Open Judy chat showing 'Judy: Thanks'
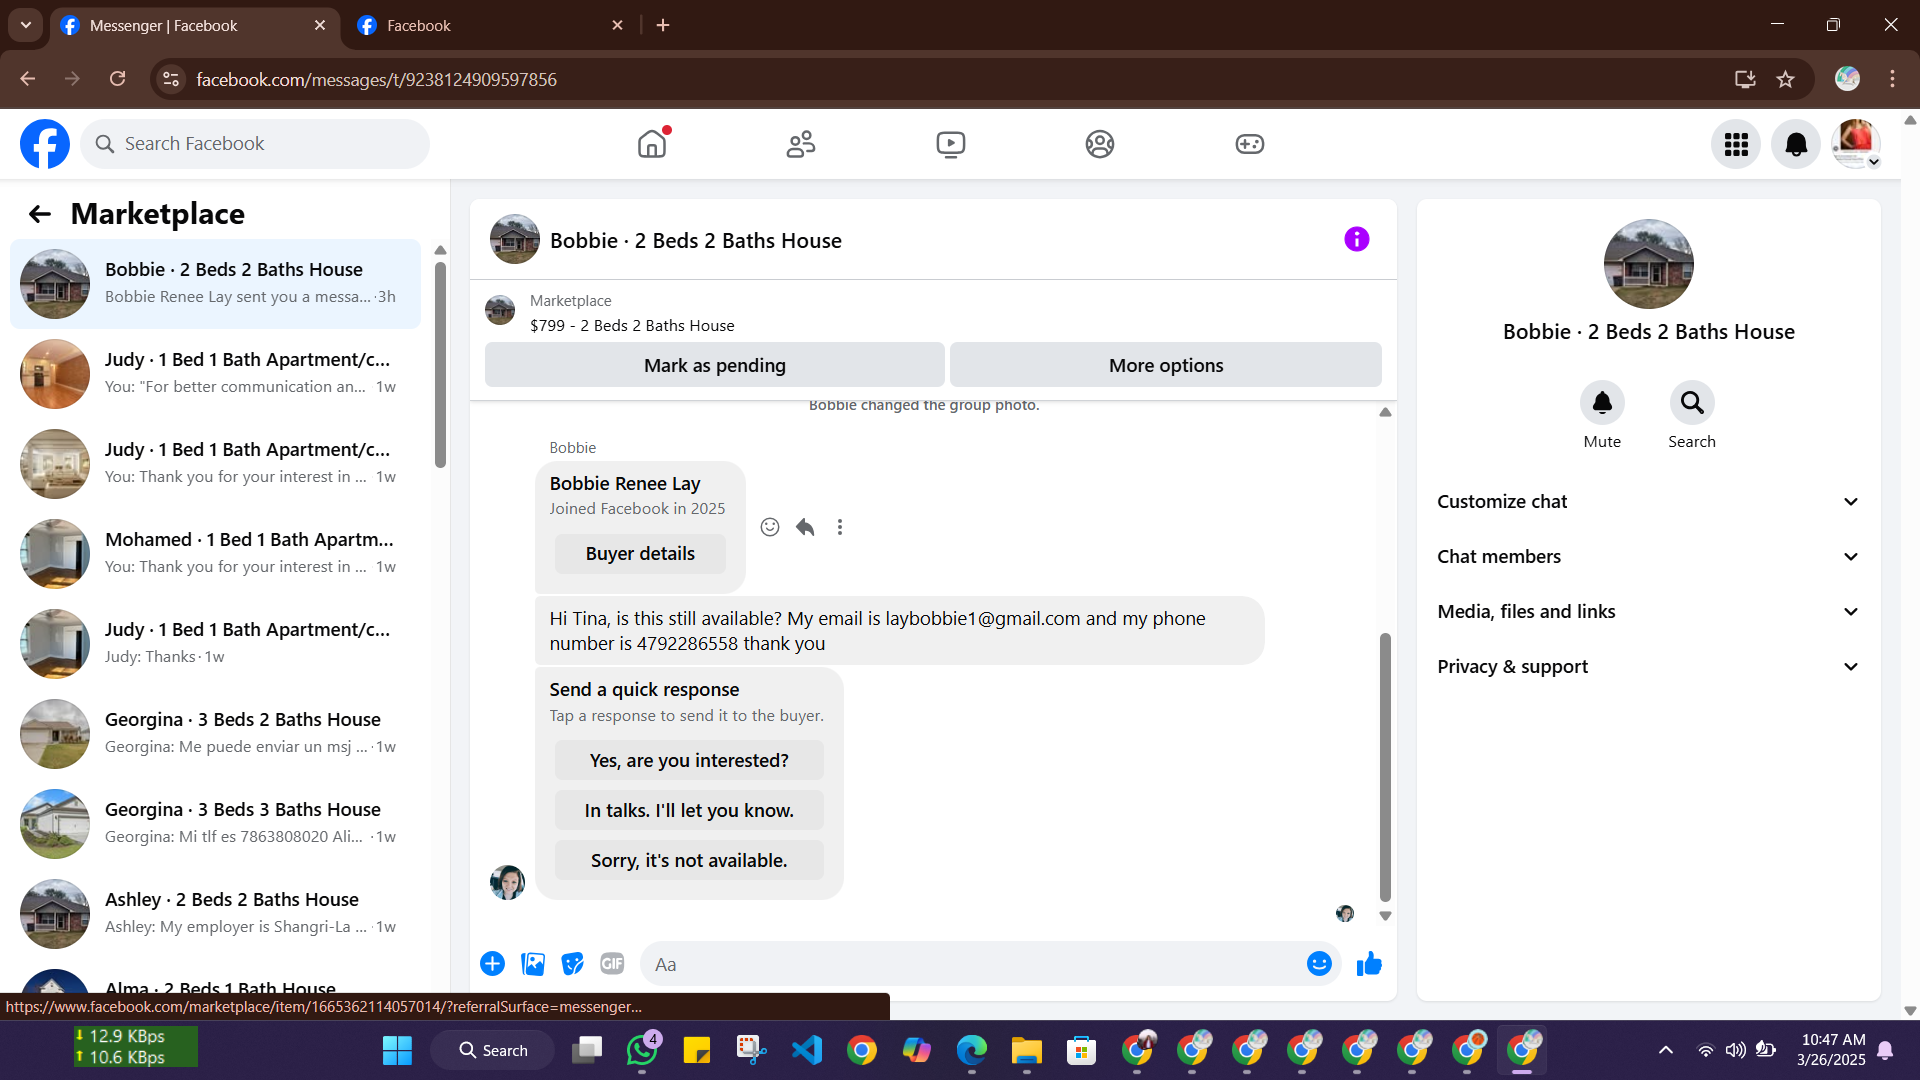This screenshot has height=1080, width=1920. coord(215,644)
